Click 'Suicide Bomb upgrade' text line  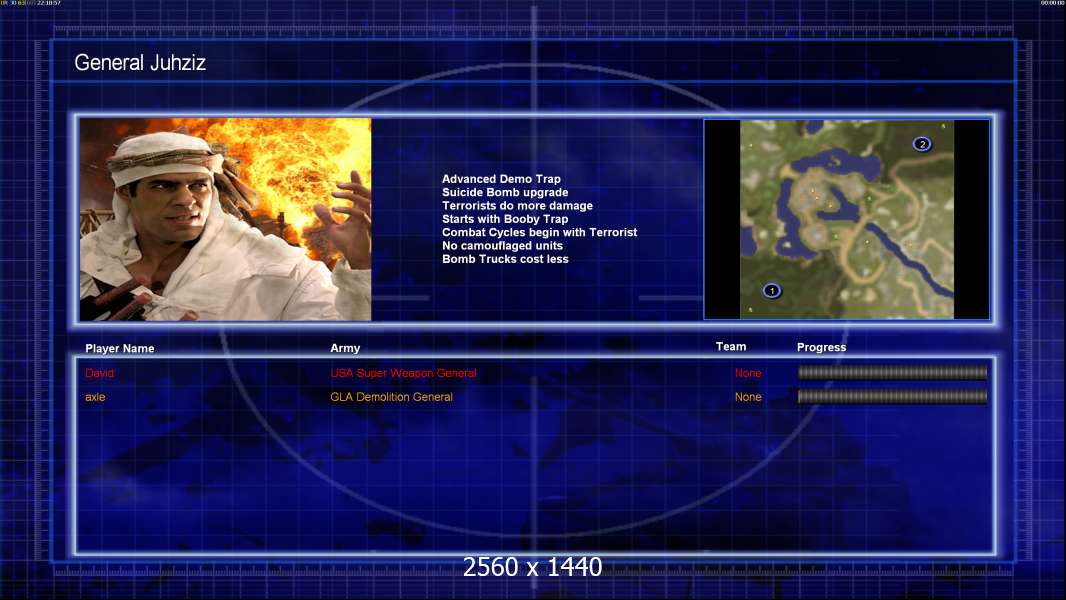coord(505,192)
